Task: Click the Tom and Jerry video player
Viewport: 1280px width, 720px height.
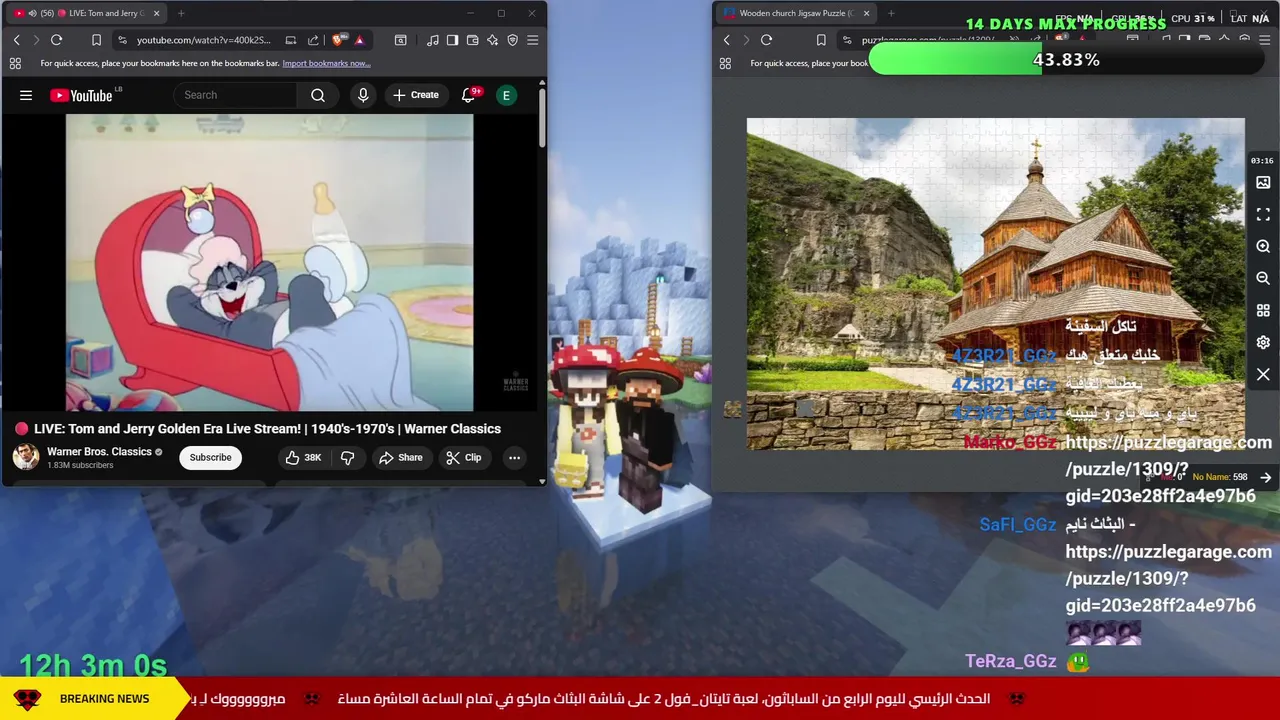Action: (x=269, y=262)
